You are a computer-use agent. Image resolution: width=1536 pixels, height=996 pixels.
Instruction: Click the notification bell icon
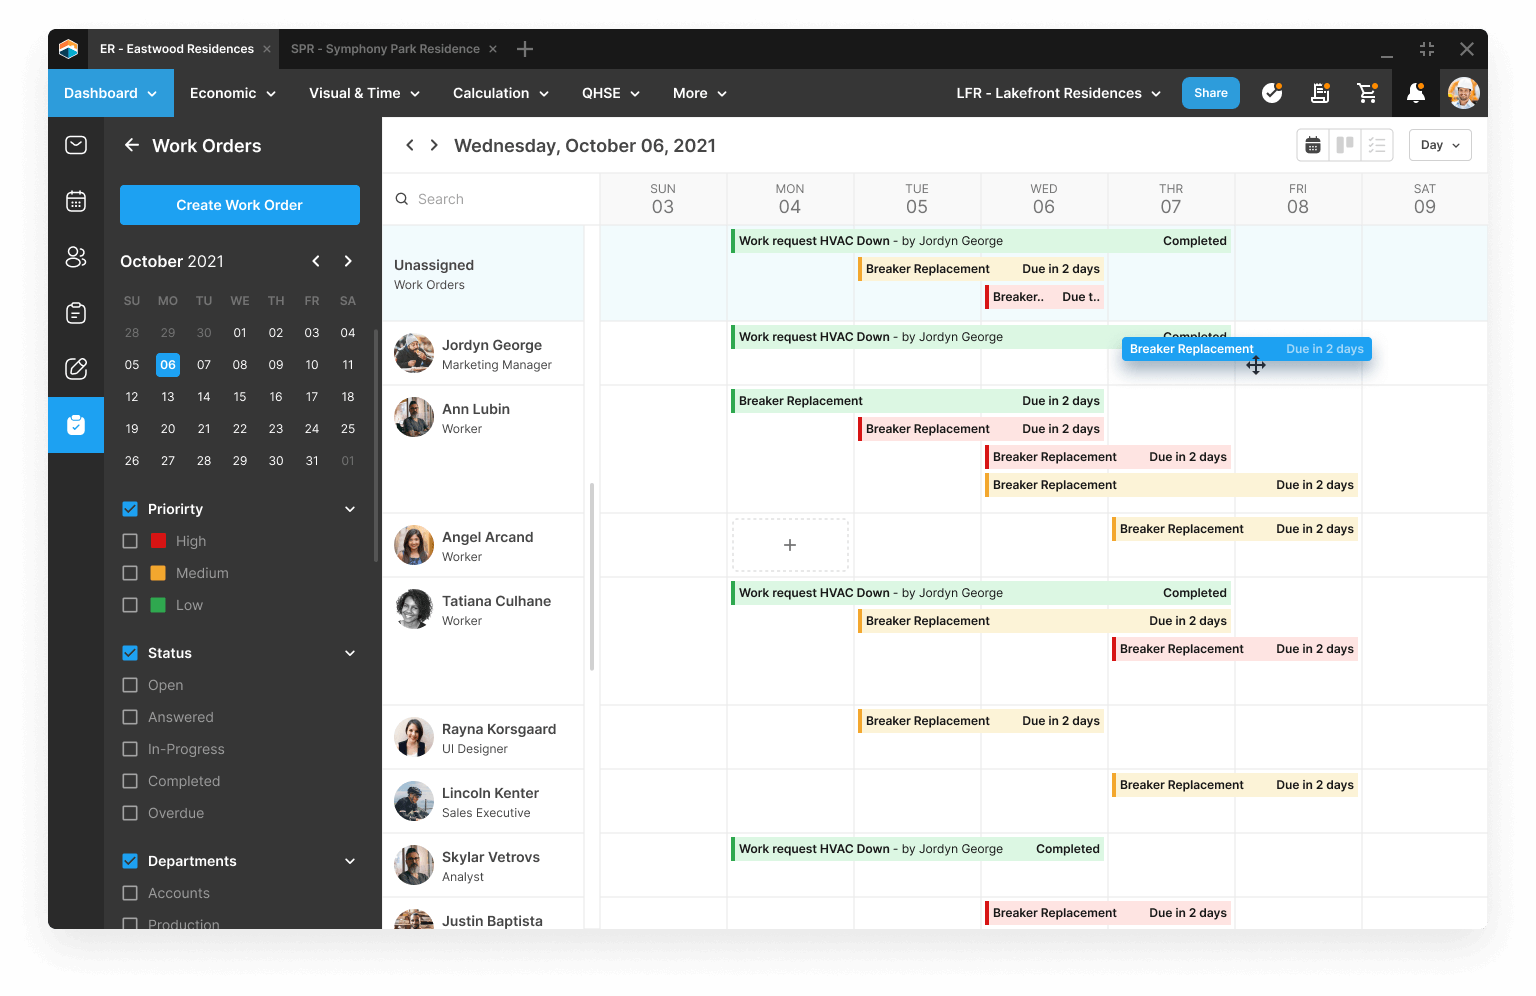click(x=1415, y=93)
